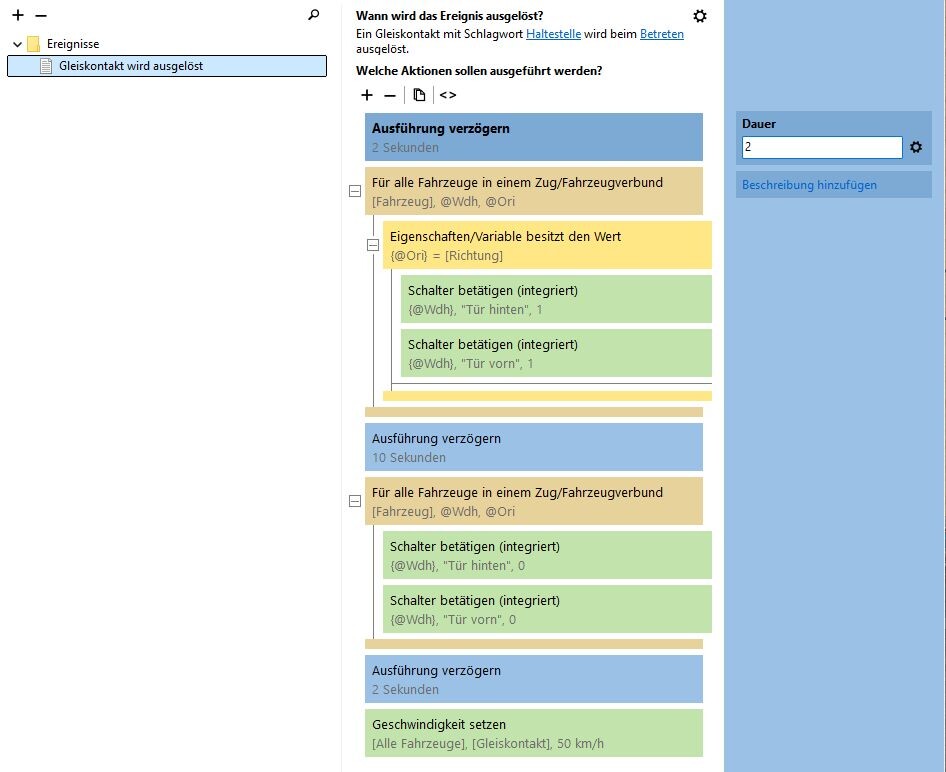Add a new event with the plus icon
The height and width of the screenshot is (772, 946).
[18, 15]
